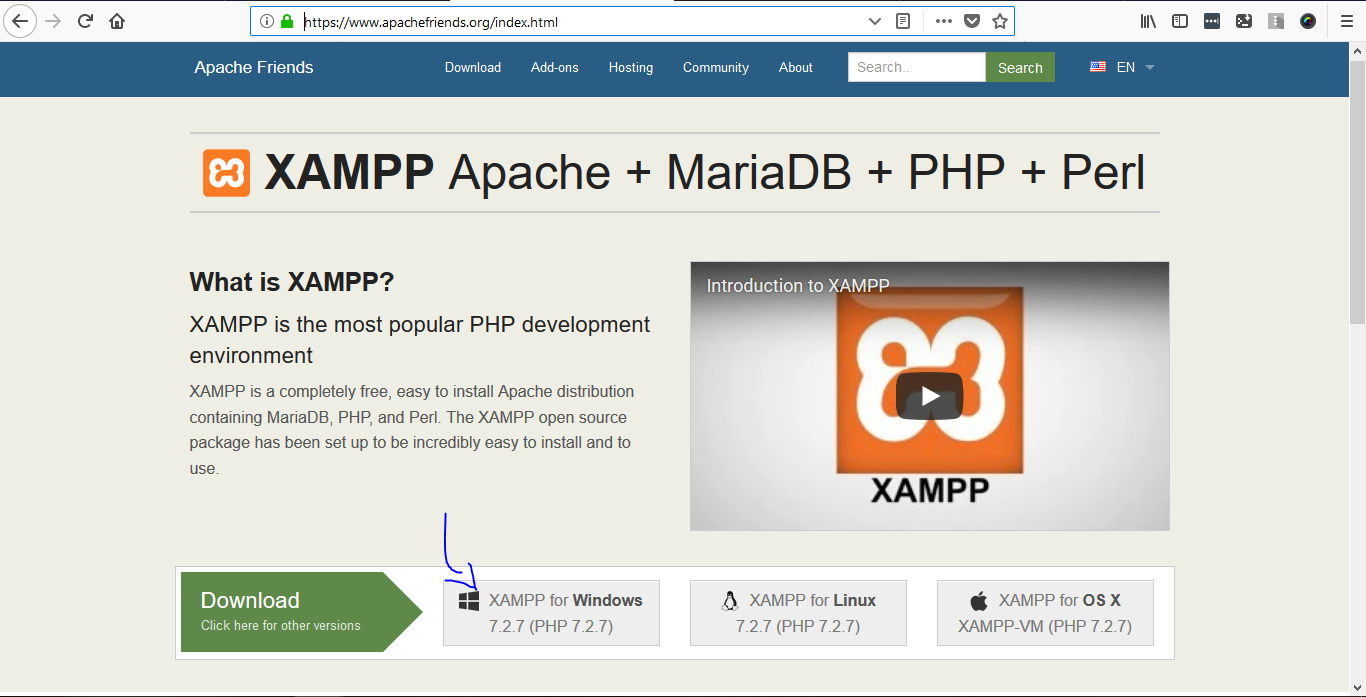Click the Windows logo in download button
This screenshot has width=1366, height=697.
(469, 601)
